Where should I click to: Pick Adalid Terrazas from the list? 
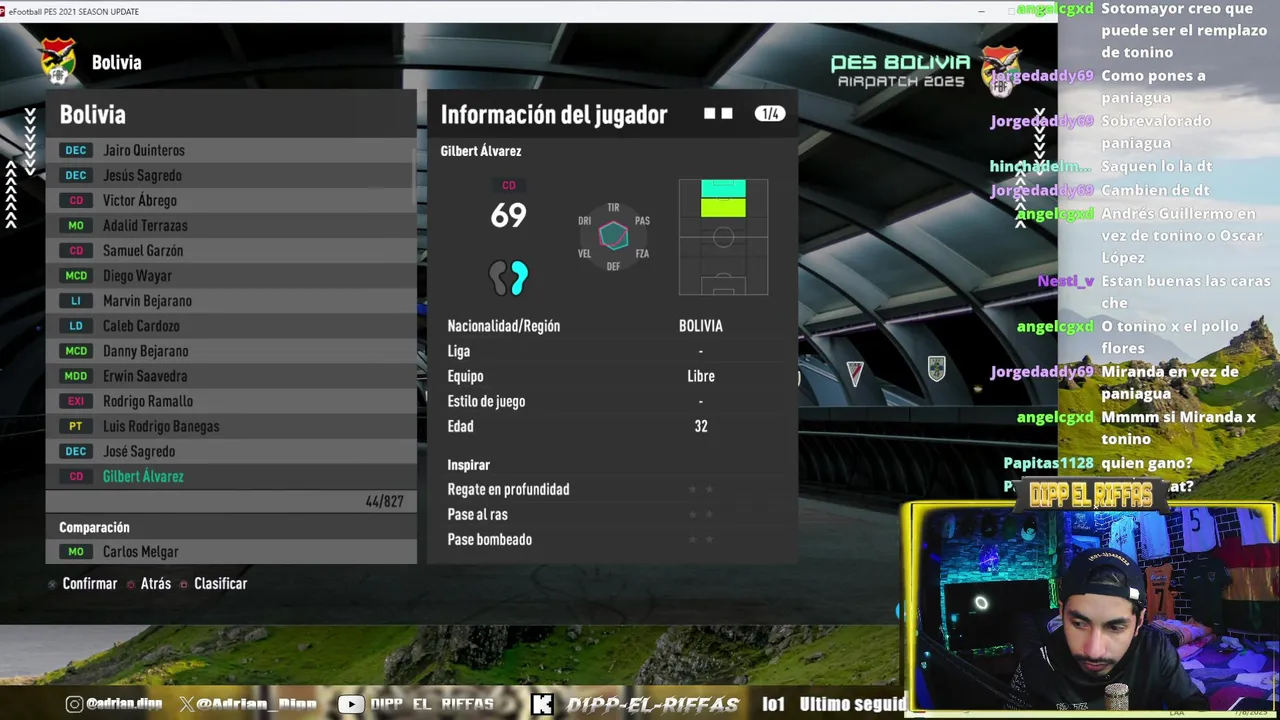click(229, 225)
